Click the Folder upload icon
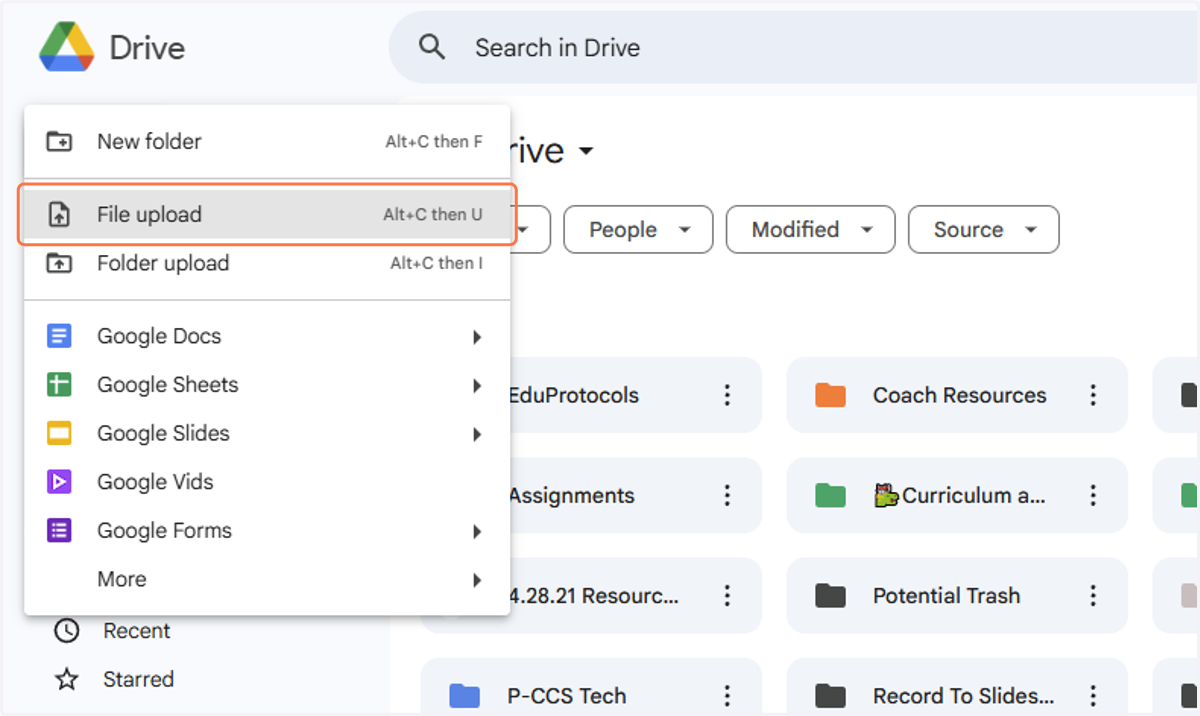The width and height of the screenshot is (1200, 716). [60, 263]
